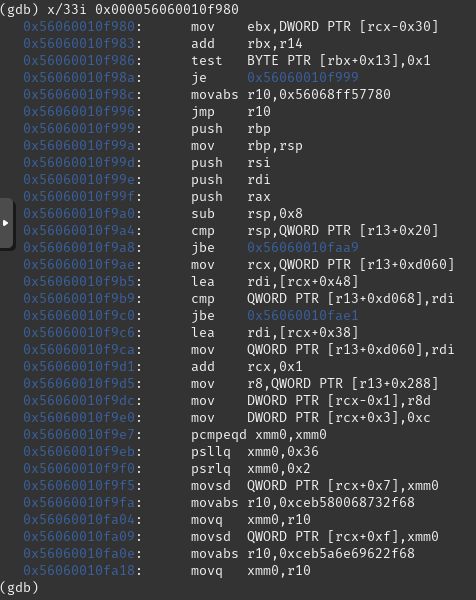Click address 0x56060010f983 in the listing
This screenshot has width=476, height=600.
coord(79,44)
